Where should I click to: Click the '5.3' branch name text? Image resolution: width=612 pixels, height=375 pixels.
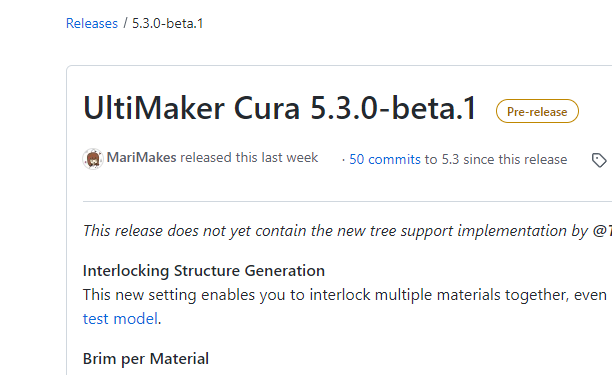(x=450, y=160)
